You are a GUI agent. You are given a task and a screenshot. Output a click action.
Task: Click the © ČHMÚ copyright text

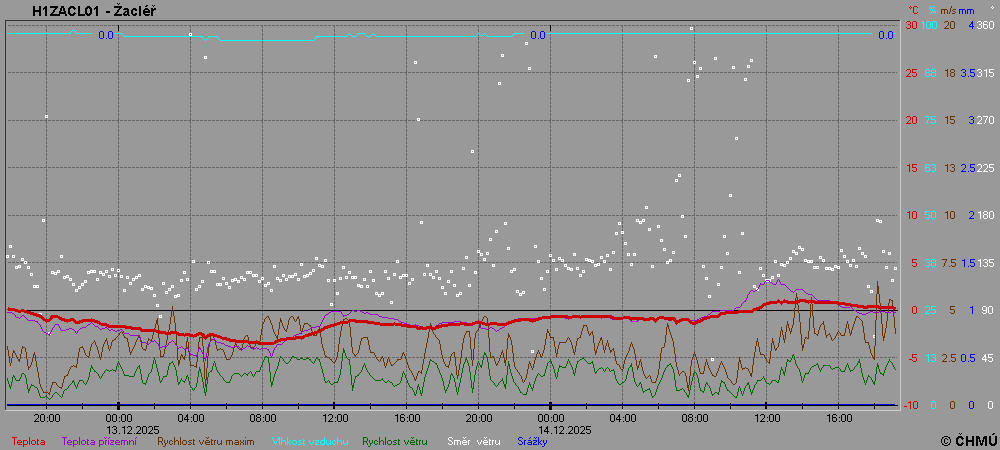[x=968, y=440]
